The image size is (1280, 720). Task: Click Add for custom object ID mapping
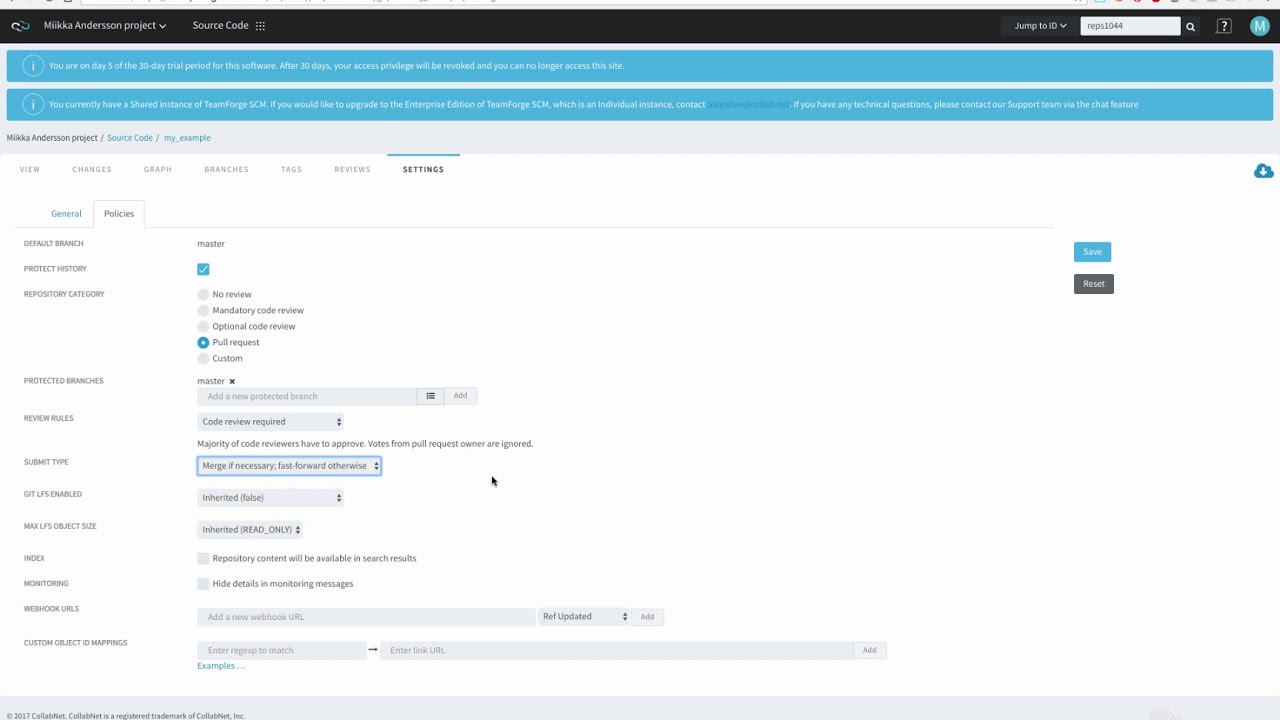tap(869, 650)
